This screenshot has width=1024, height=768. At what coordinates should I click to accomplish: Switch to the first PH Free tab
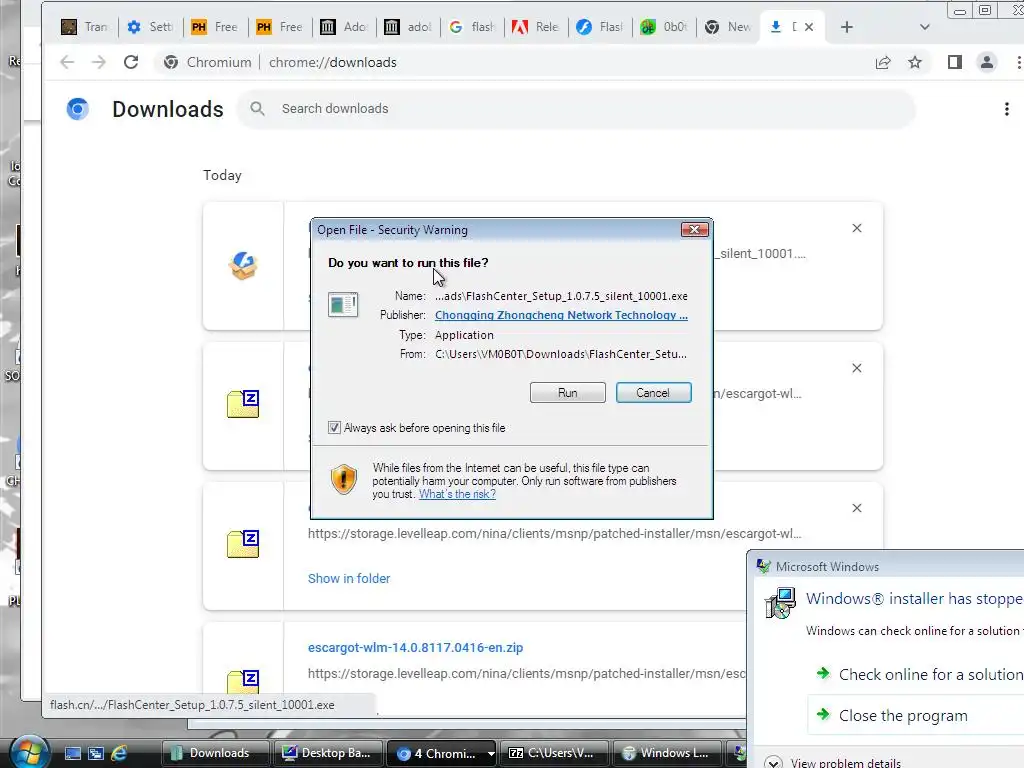tap(215, 27)
